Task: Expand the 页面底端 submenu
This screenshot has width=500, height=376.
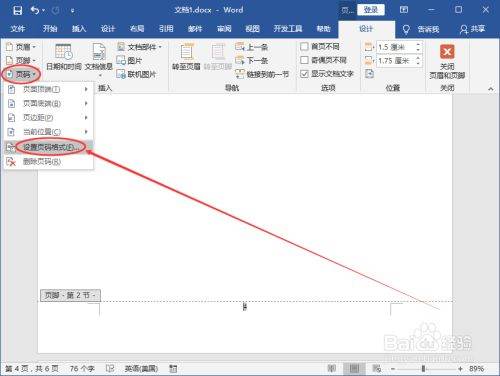Action: click(48, 104)
